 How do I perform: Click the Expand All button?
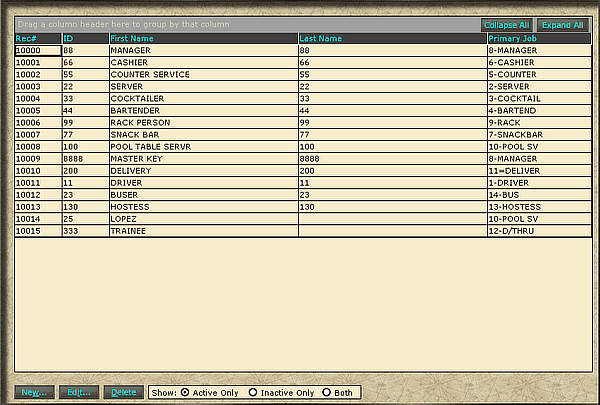562,25
